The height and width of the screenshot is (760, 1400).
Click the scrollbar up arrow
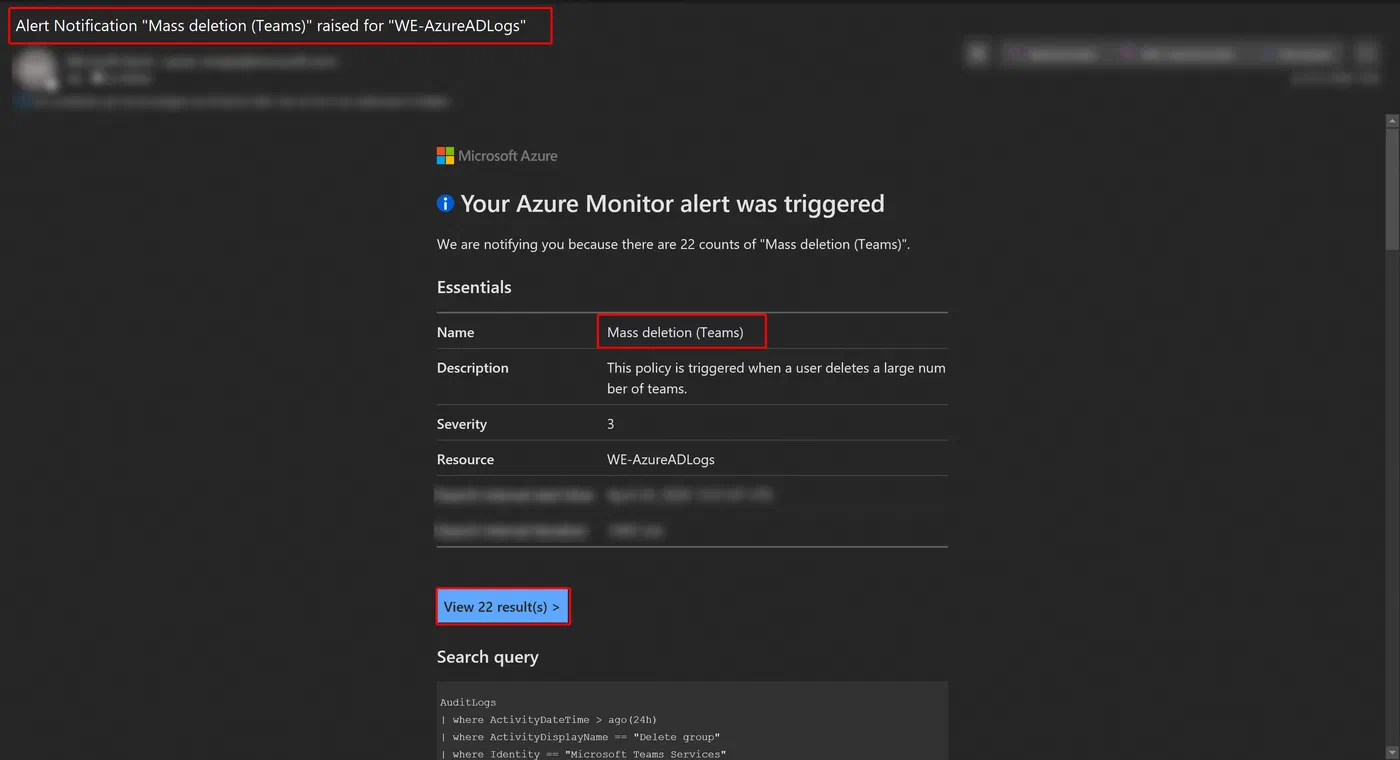click(x=1392, y=121)
